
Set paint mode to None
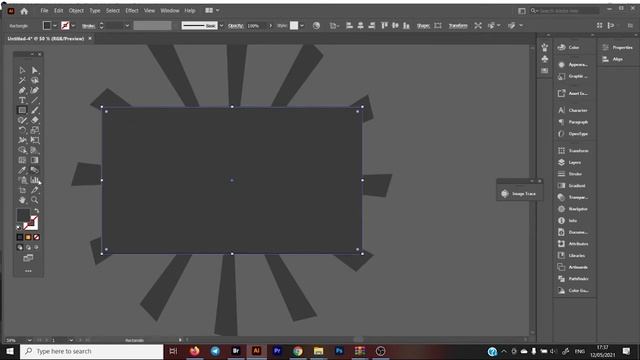pyautogui.click(x=36, y=237)
